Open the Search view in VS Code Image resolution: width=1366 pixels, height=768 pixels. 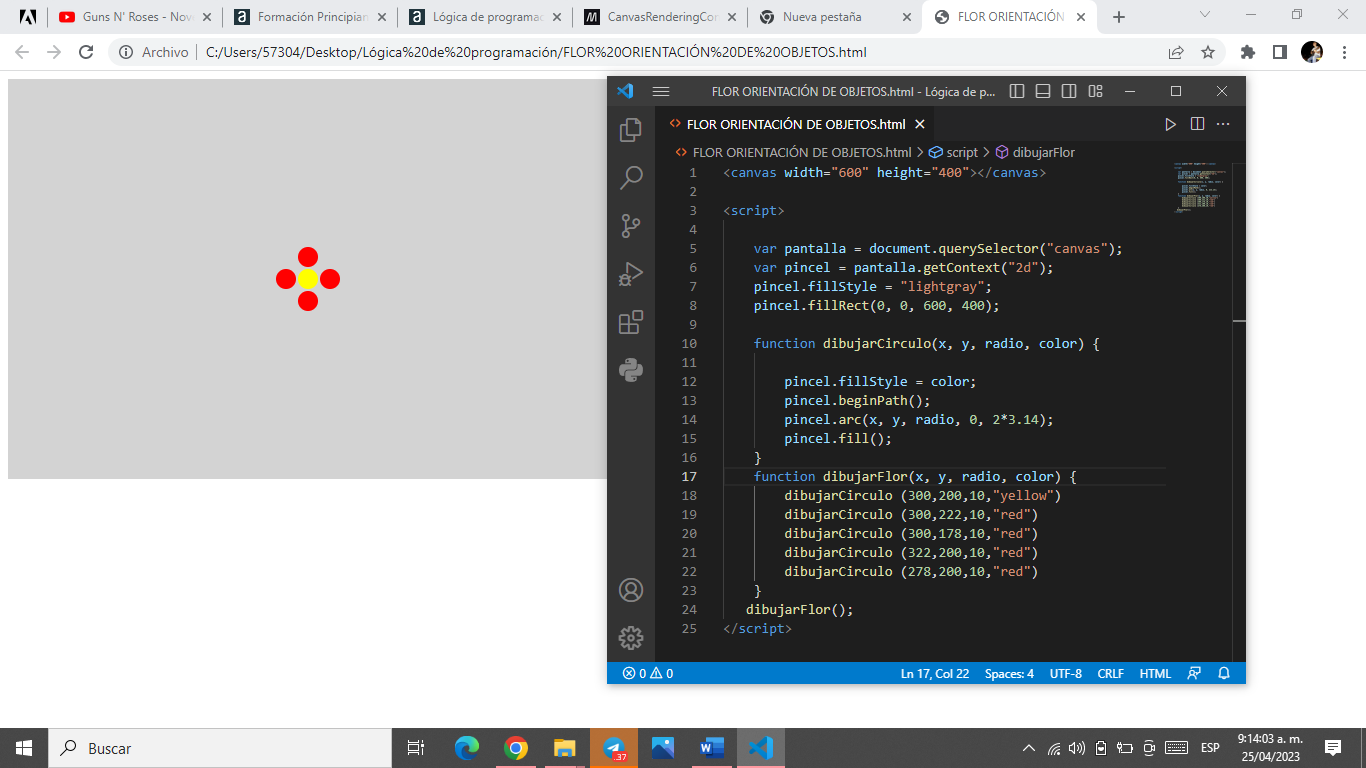(631, 178)
